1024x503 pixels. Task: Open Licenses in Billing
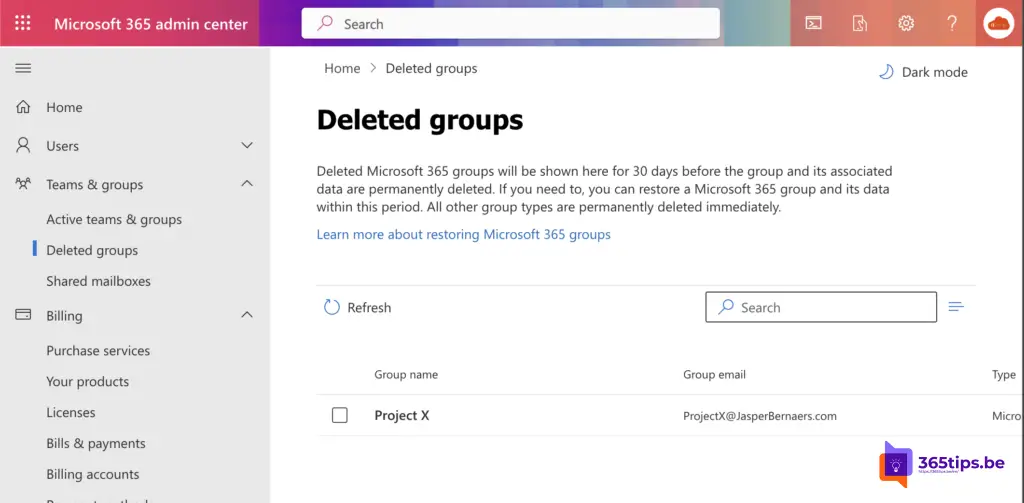point(71,412)
